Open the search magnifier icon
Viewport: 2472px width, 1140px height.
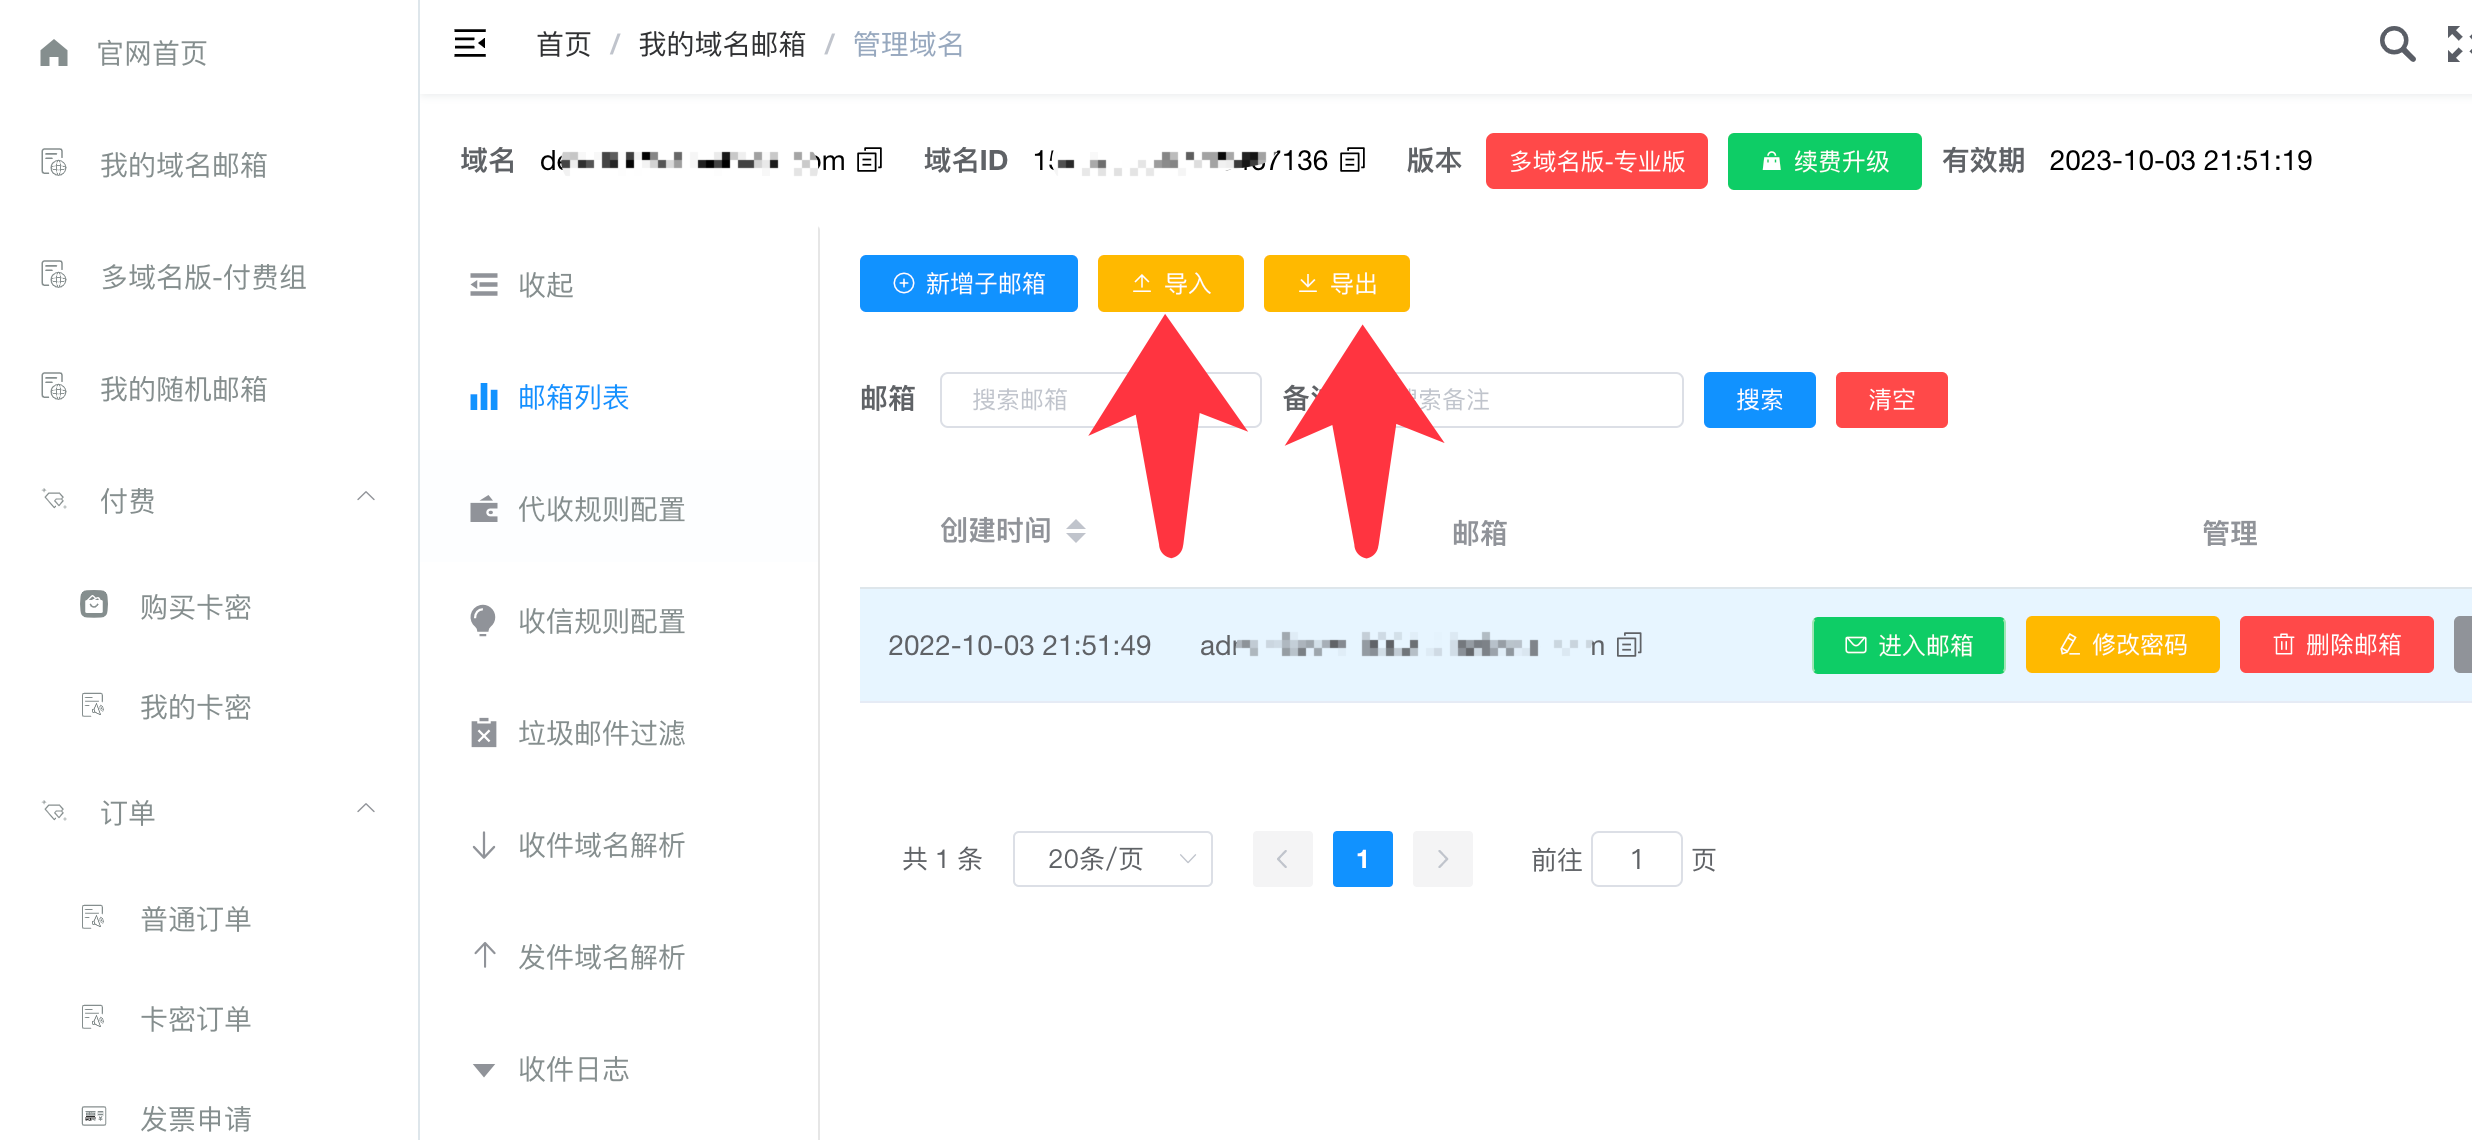2397,44
